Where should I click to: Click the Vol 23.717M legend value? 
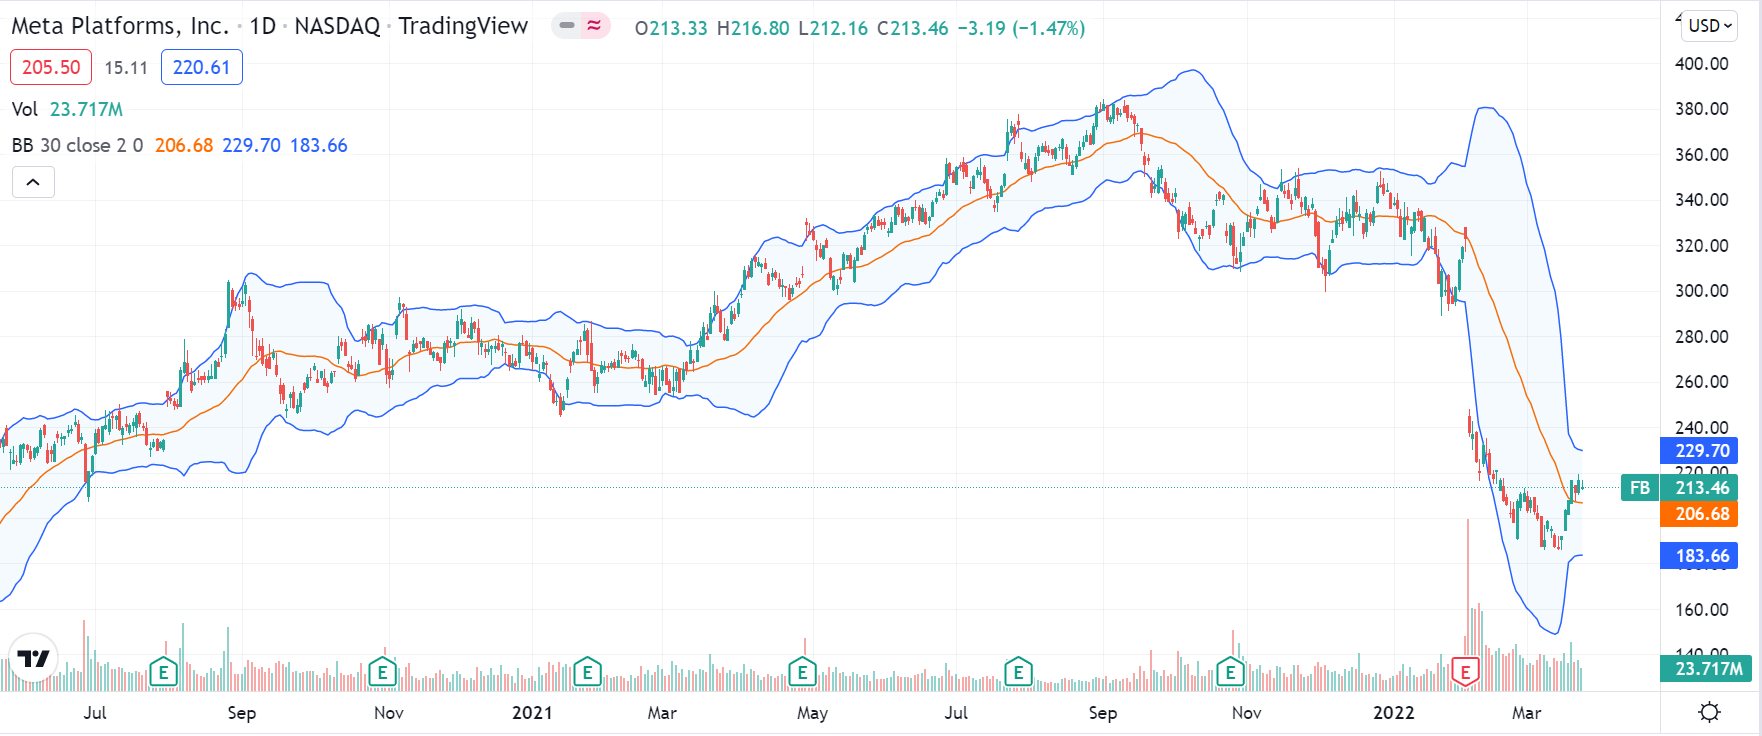pos(87,109)
